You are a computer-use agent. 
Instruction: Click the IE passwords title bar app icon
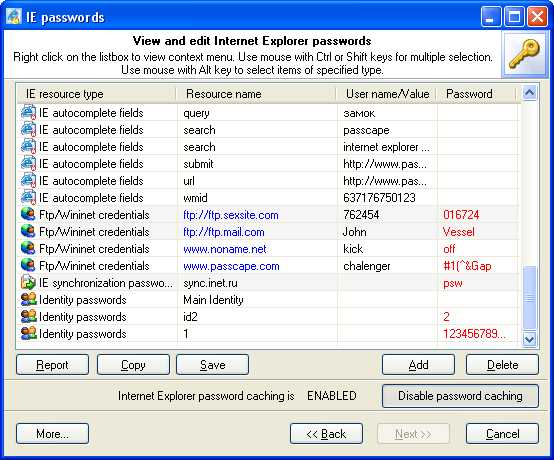[x=13, y=17]
